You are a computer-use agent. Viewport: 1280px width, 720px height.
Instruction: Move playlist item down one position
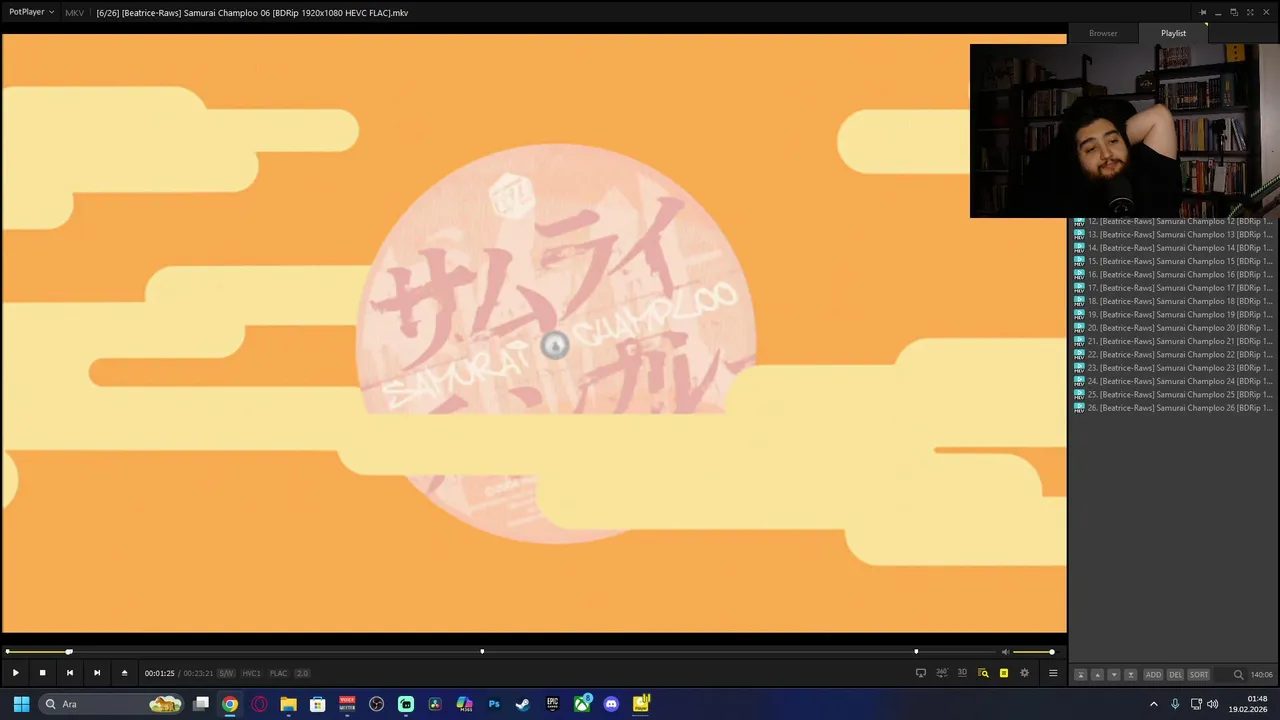point(1114,675)
